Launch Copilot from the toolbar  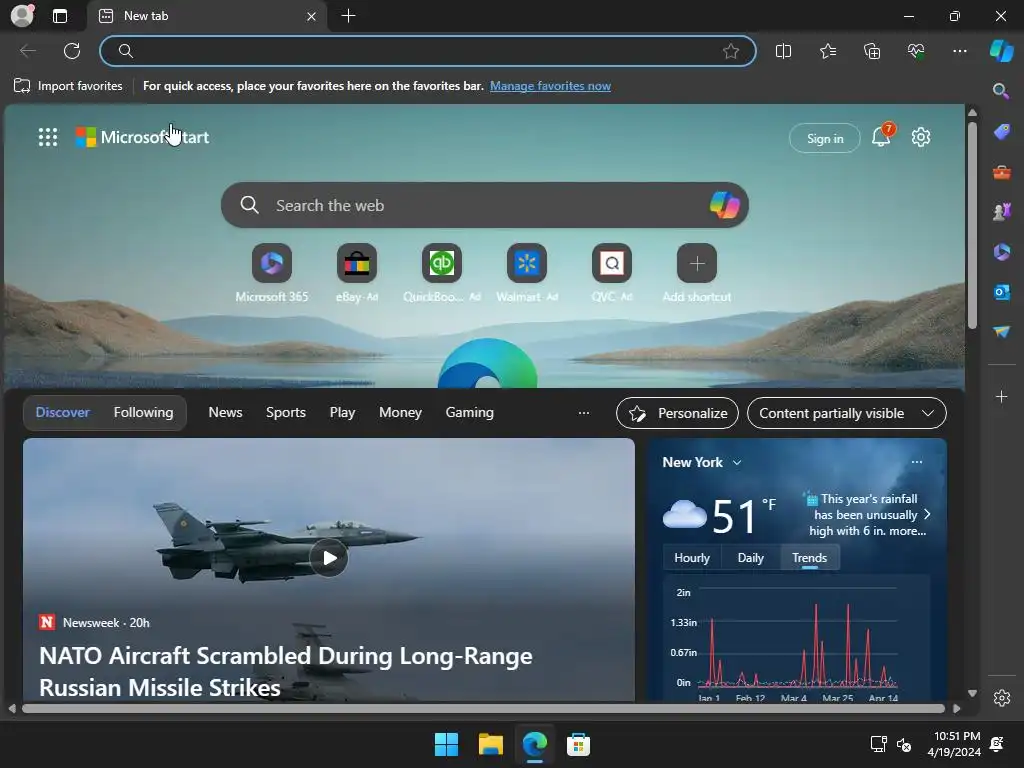coord(1002,51)
